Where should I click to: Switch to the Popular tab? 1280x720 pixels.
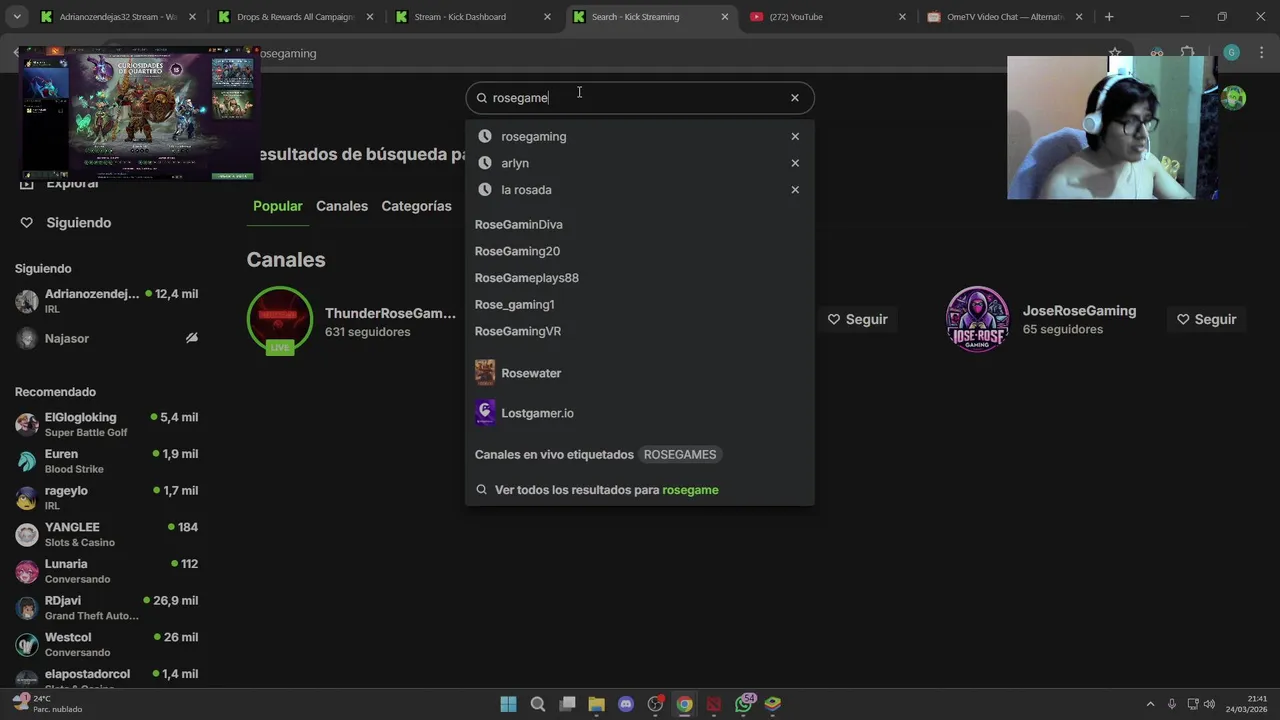click(277, 206)
